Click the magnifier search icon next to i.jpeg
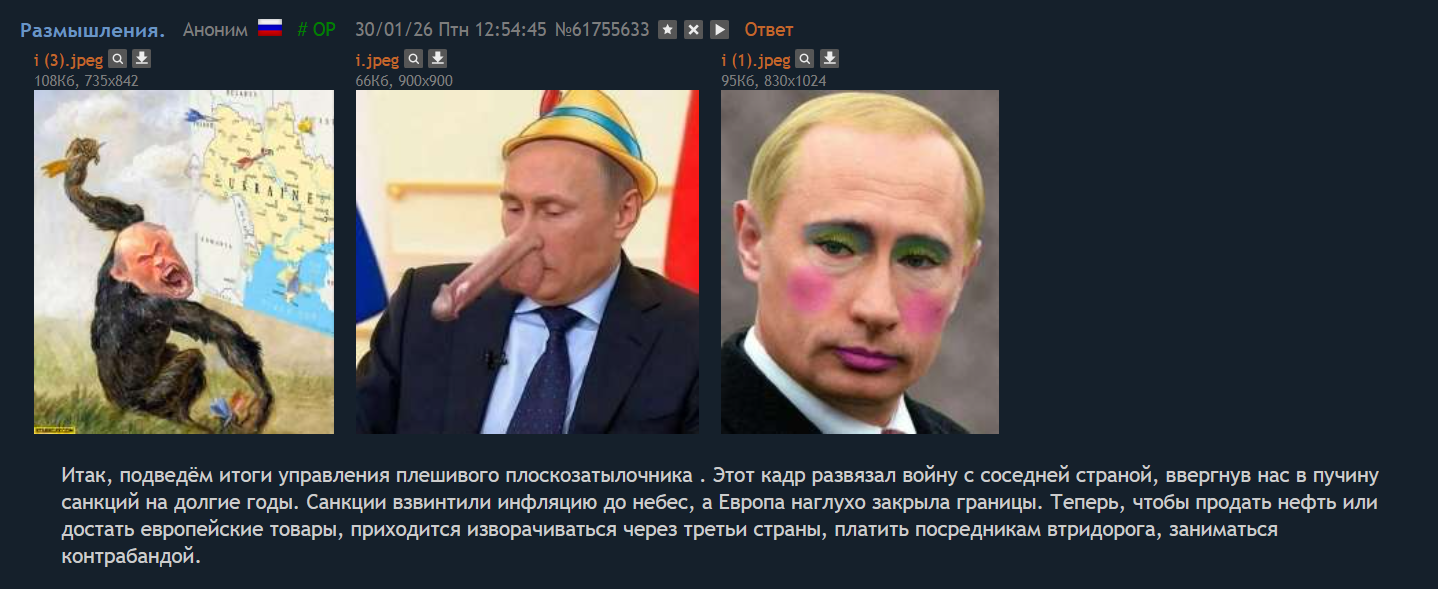The image size is (1438, 589). pos(413,59)
